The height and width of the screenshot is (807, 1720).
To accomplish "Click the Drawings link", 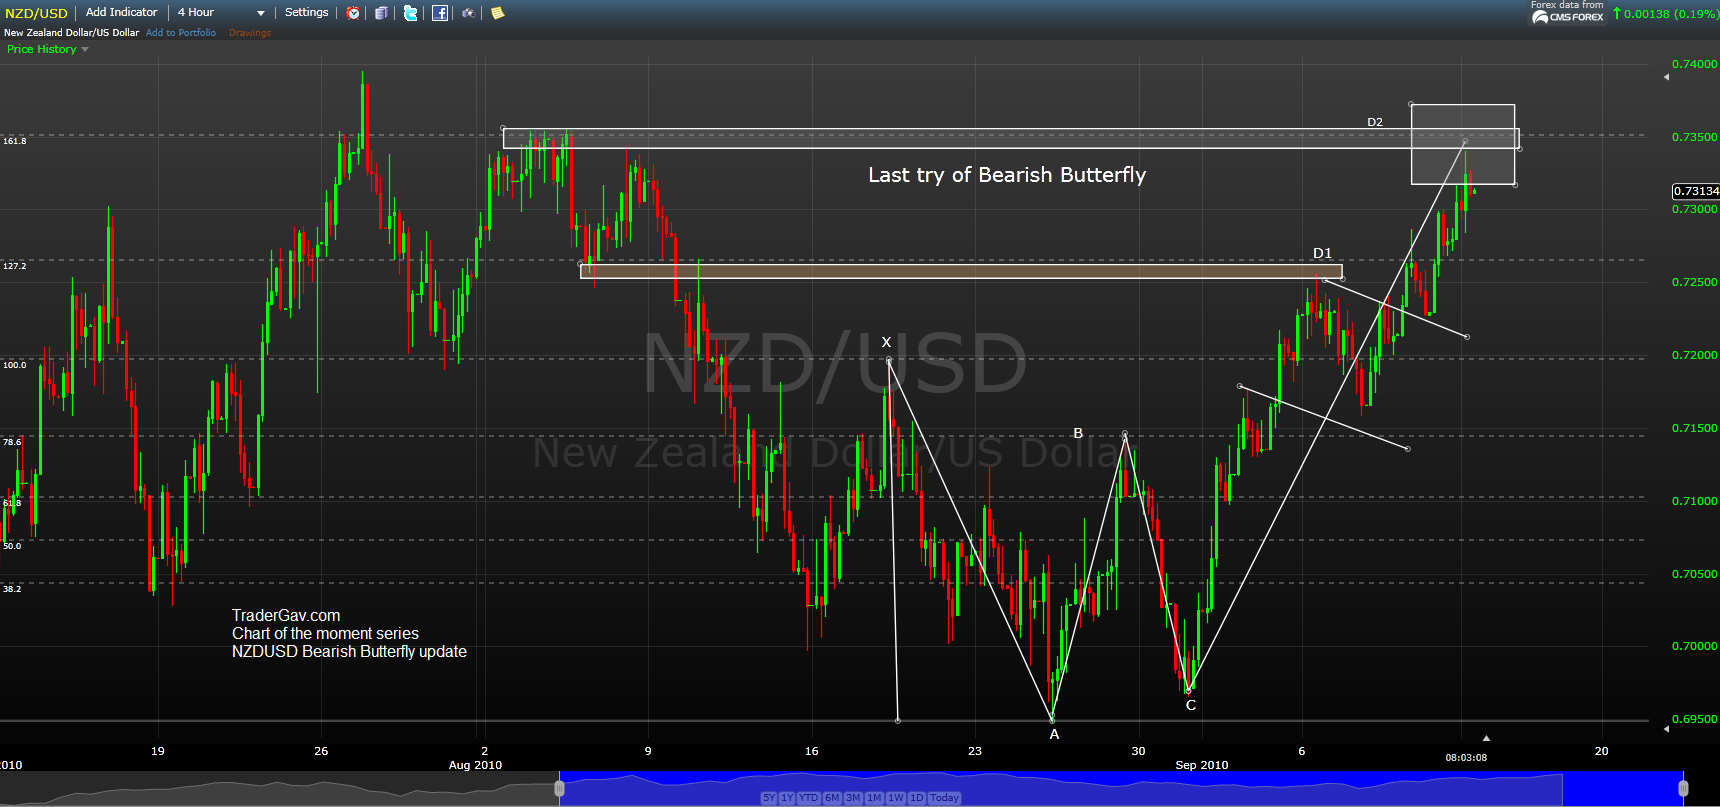I will (x=250, y=33).
